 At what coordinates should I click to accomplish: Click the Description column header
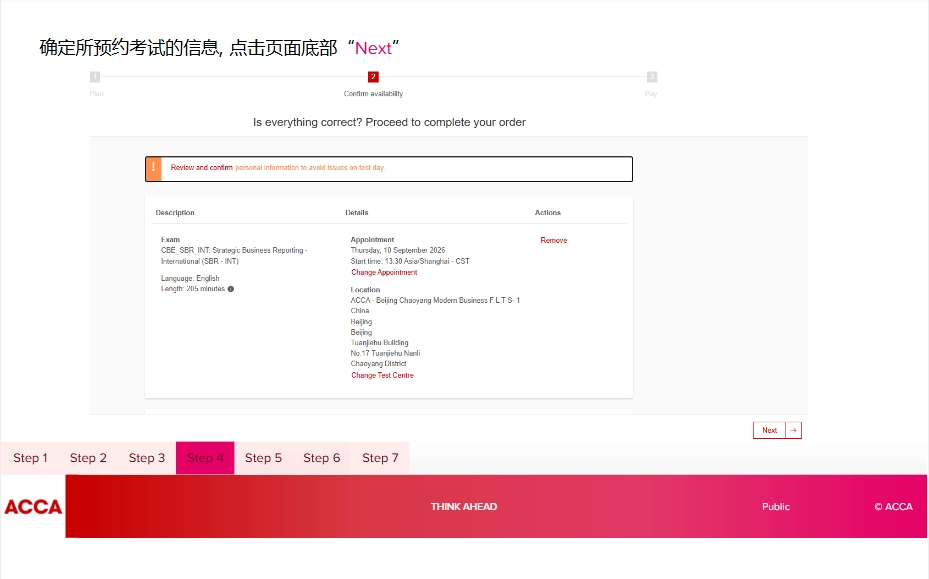tap(175, 213)
